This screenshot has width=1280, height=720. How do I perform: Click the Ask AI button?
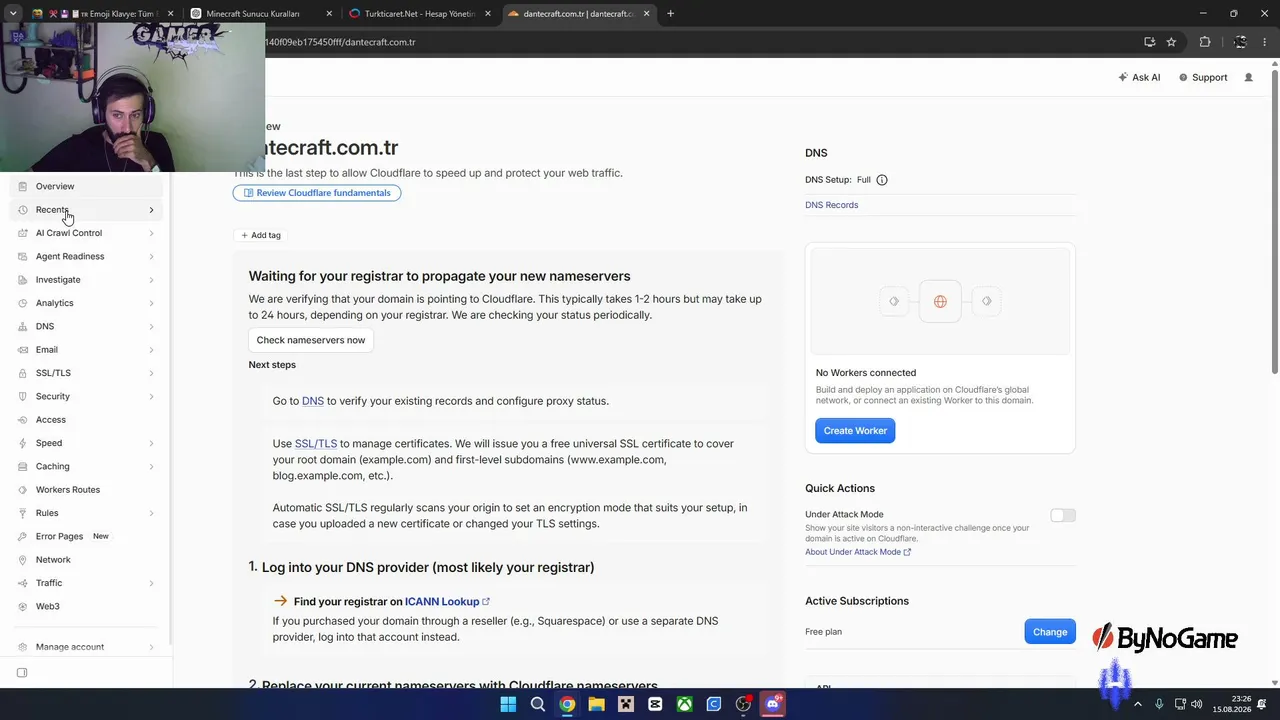(1139, 77)
